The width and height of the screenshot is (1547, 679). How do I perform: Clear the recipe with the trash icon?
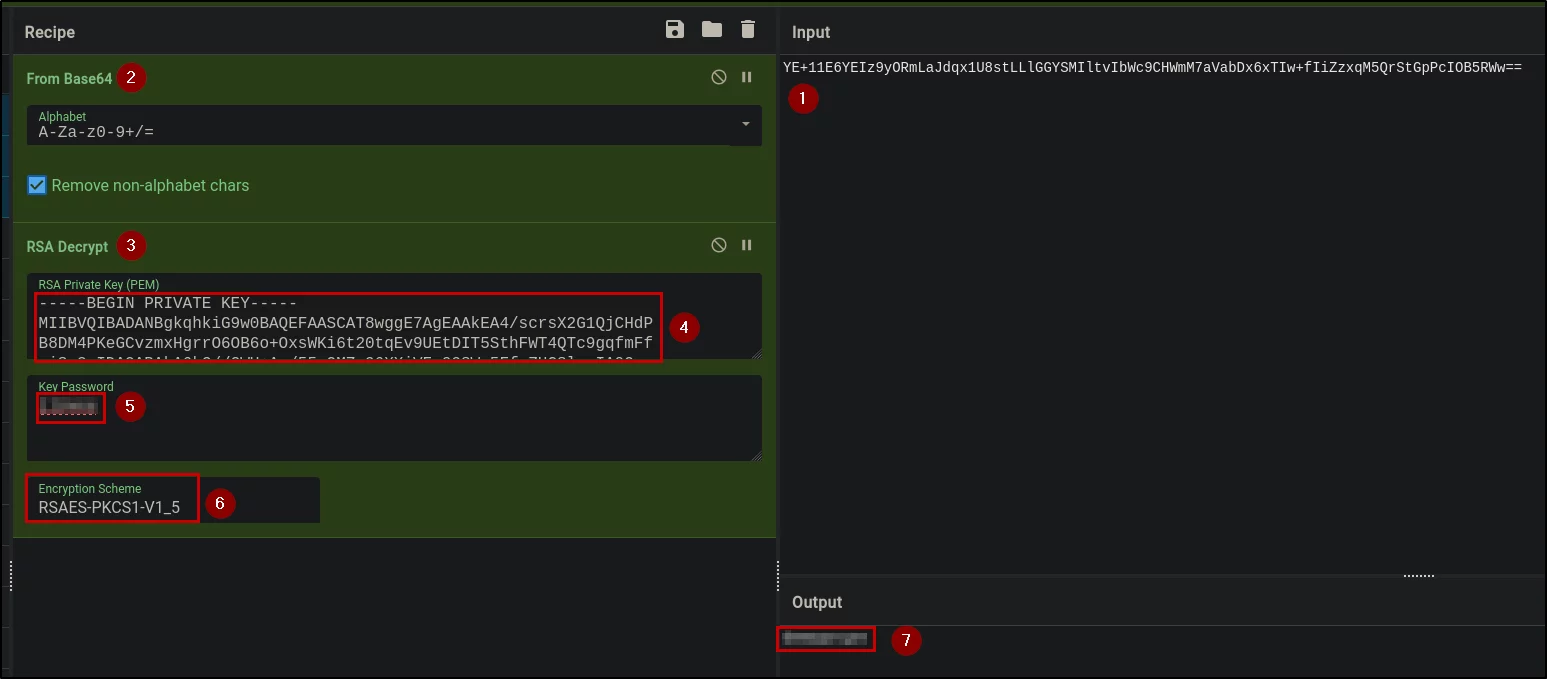748,30
